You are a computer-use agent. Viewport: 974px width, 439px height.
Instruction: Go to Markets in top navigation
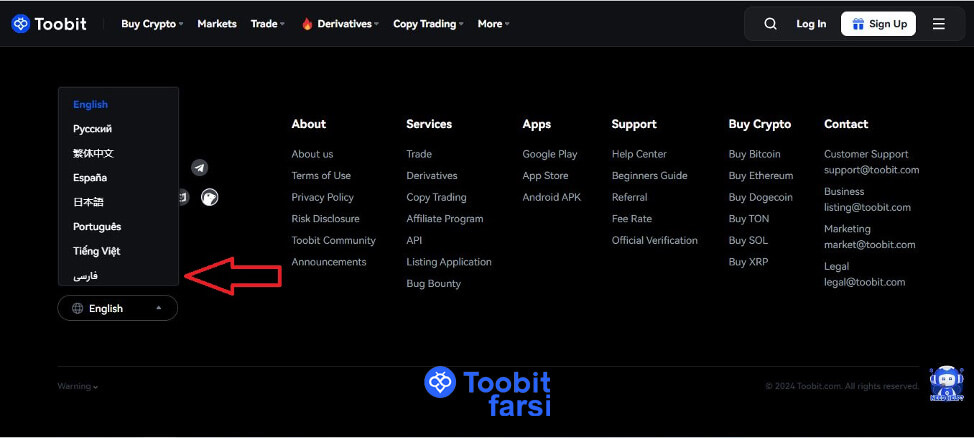tap(217, 24)
